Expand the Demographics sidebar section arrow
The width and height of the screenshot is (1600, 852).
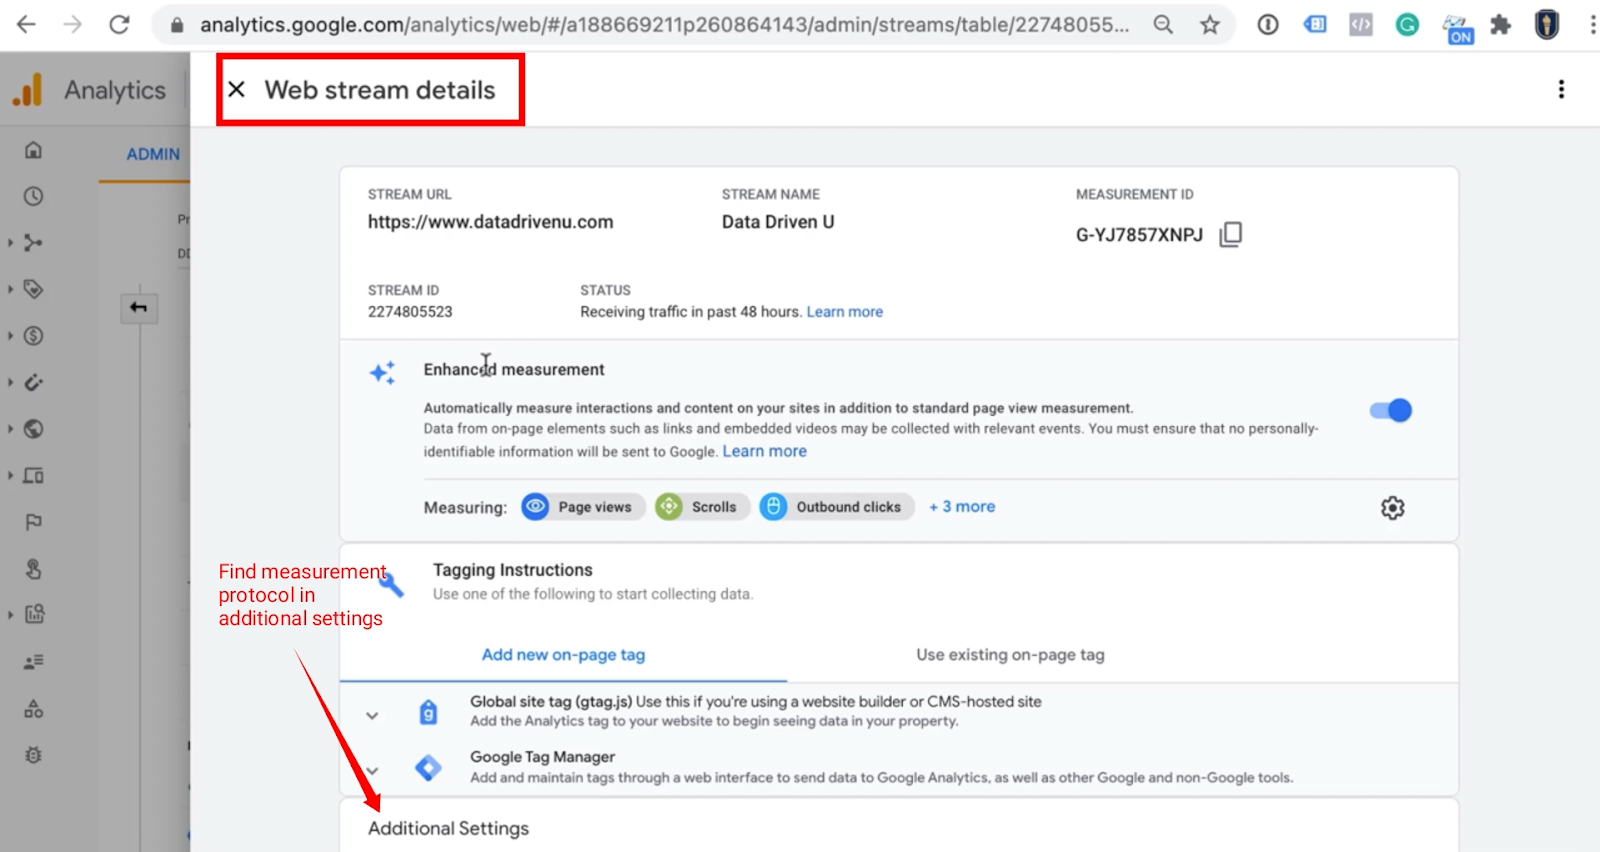[11, 429]
